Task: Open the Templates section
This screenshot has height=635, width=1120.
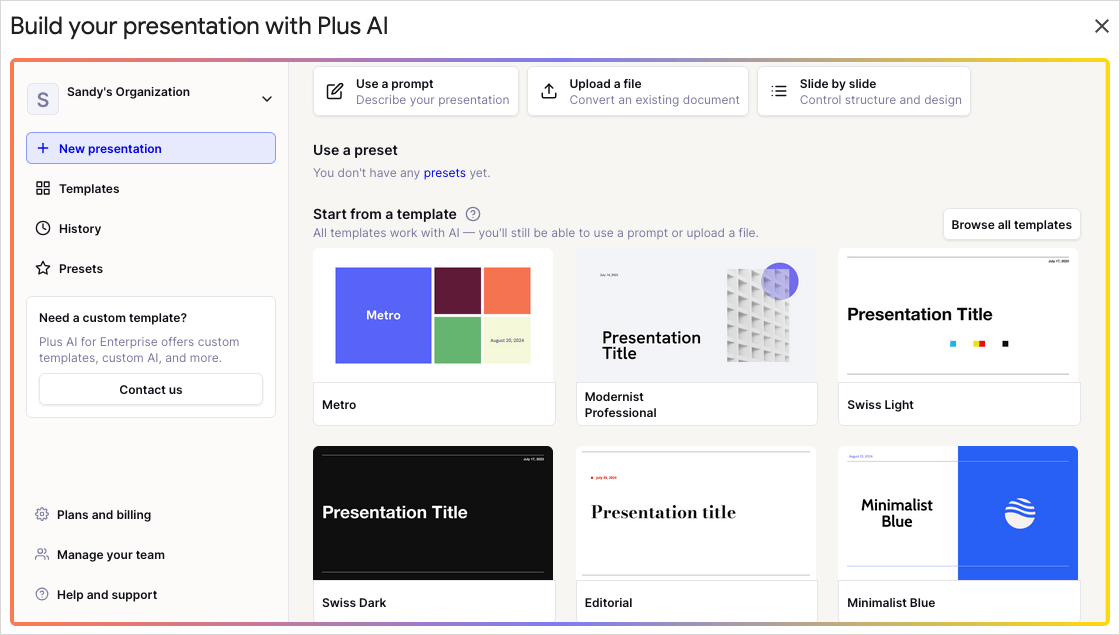Action: pos(151,189)
